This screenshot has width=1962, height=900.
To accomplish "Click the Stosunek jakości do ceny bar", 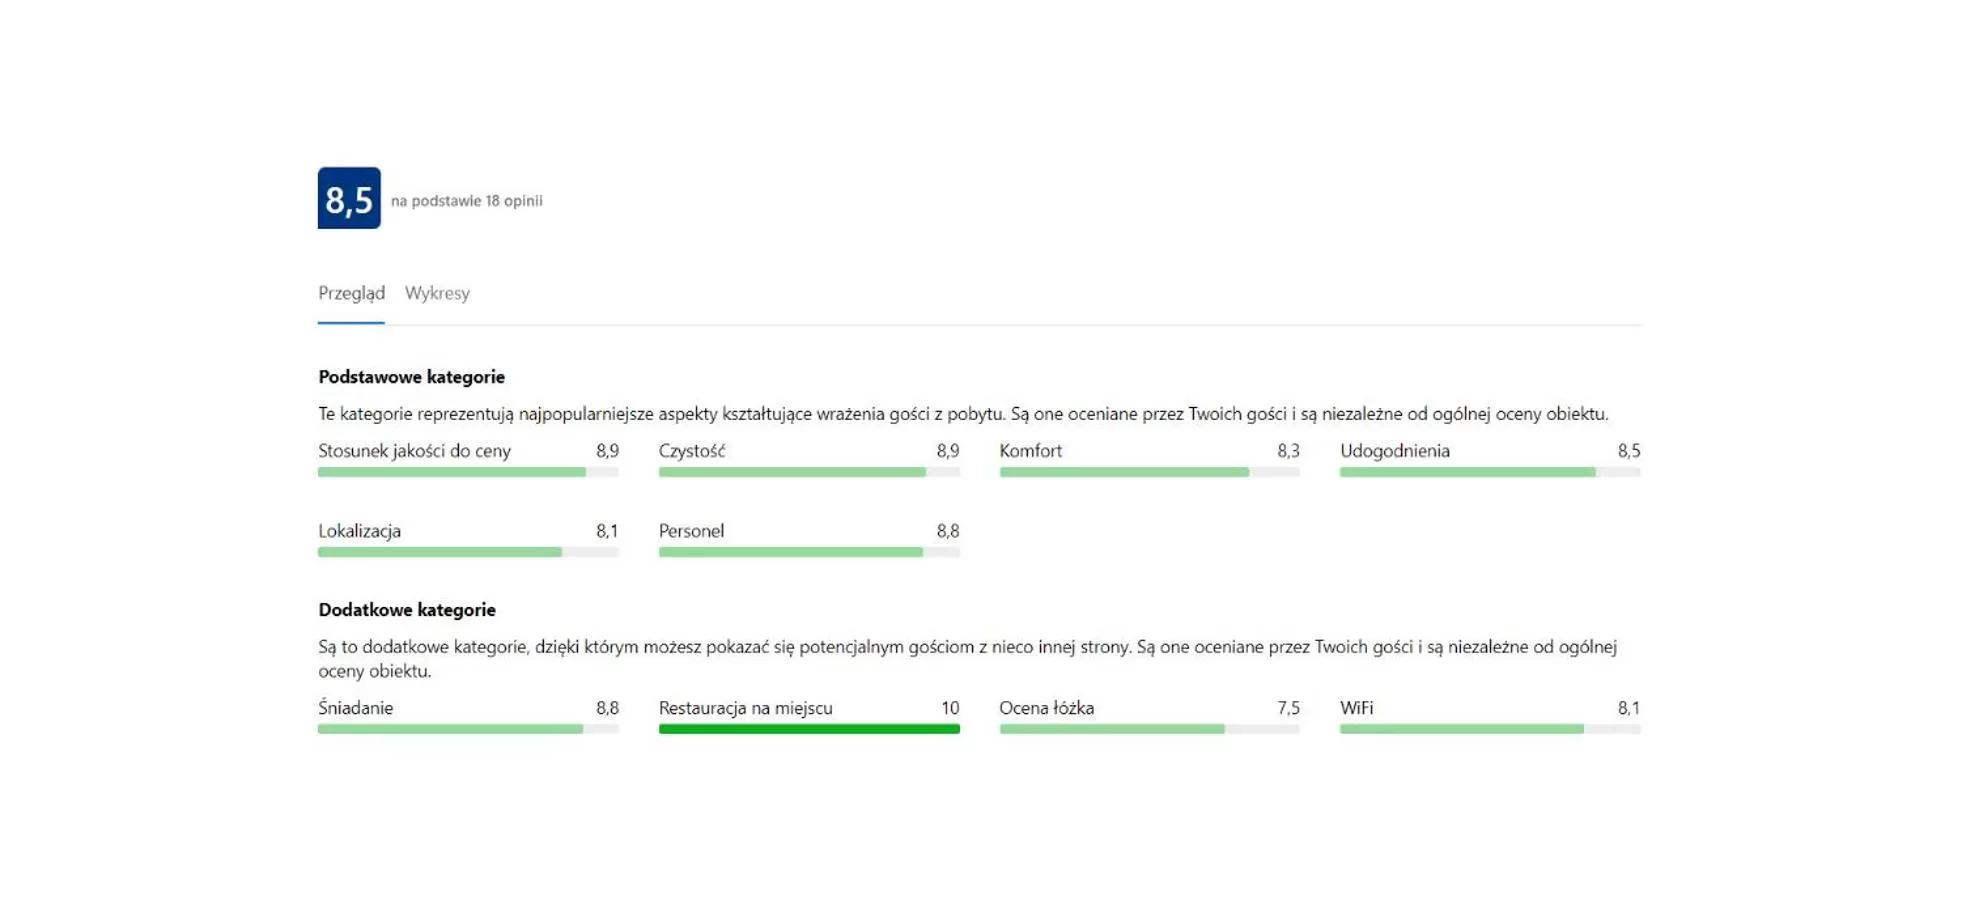I will (x=468, y=472).
